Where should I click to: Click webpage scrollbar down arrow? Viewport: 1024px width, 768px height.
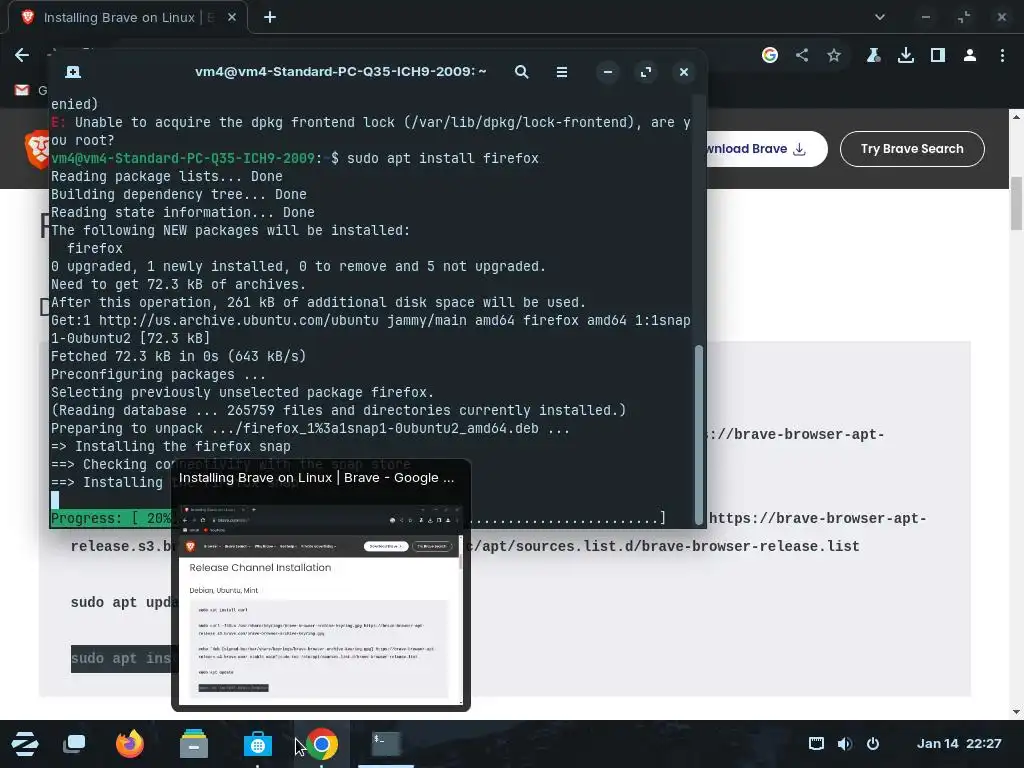1016,712
